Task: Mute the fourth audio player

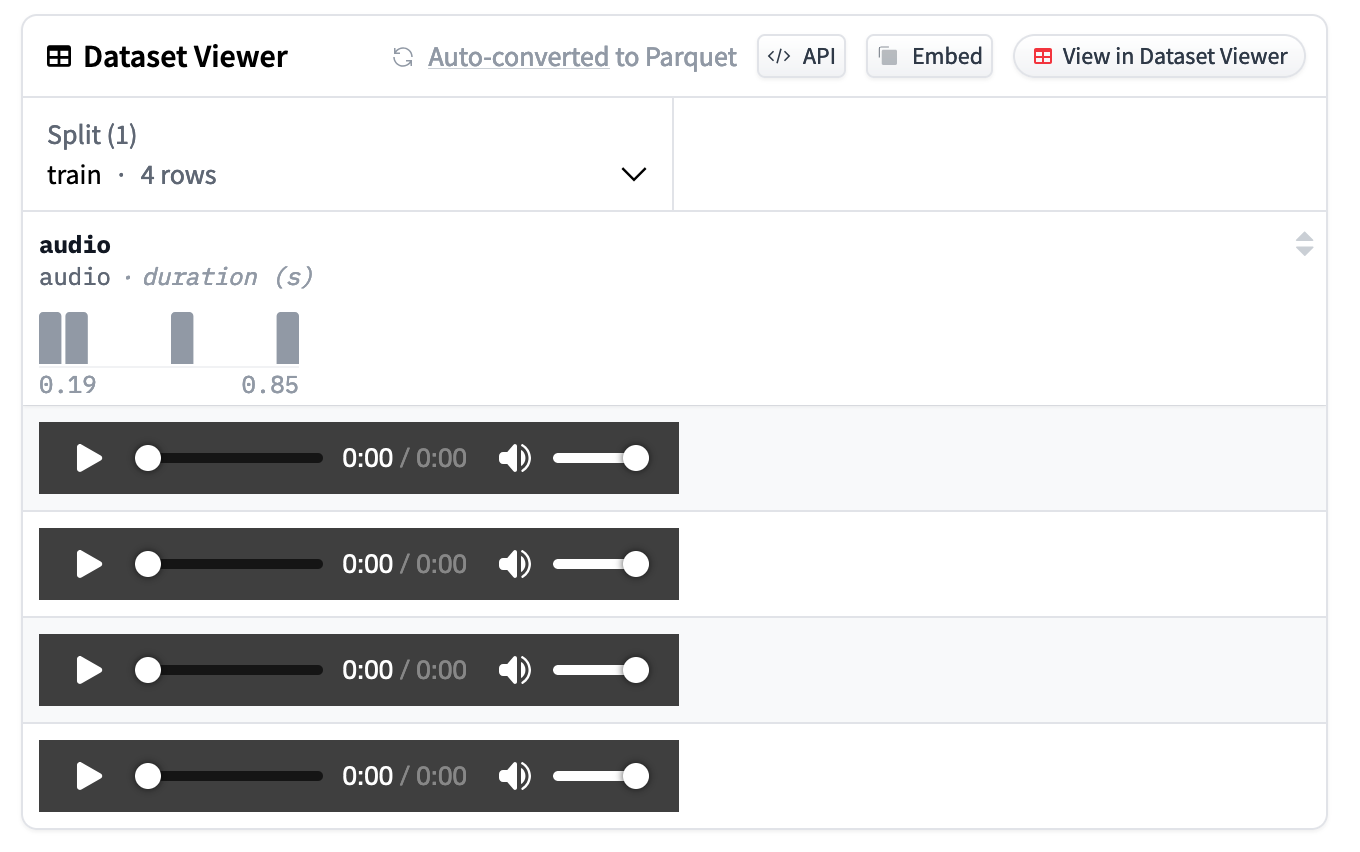Action: click(515, 776)
